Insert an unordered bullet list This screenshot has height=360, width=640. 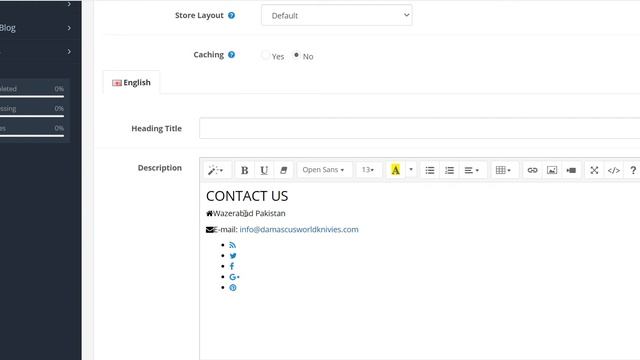coord(430,170)
